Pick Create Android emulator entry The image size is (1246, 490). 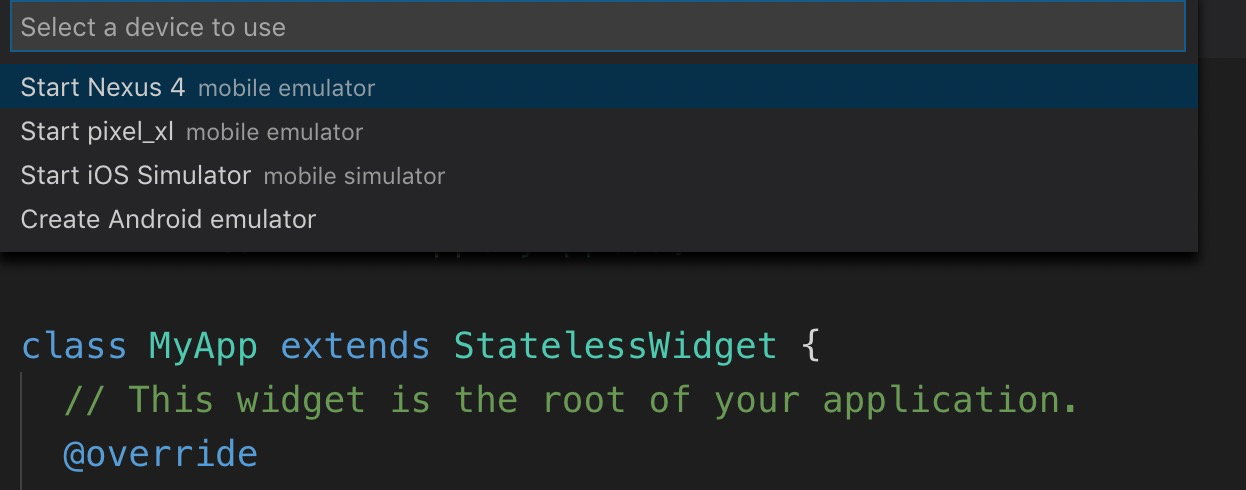168,219
